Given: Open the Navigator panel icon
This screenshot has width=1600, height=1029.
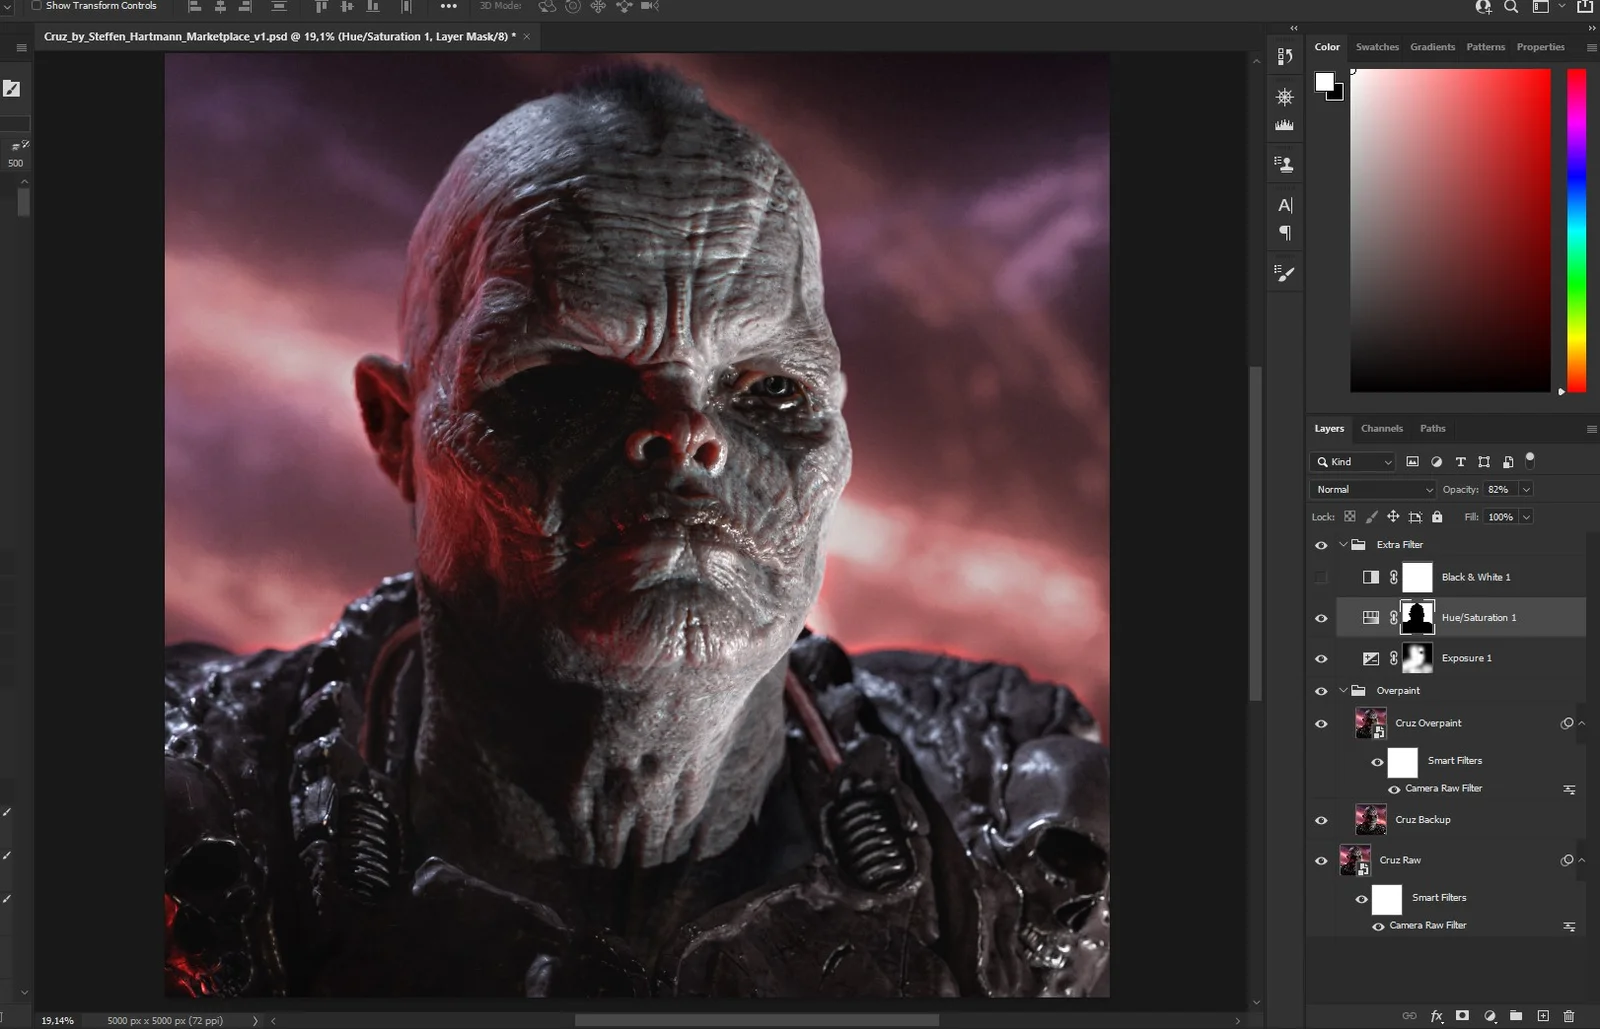Looking at the screenshot, I should click(x=1285, y=97).
